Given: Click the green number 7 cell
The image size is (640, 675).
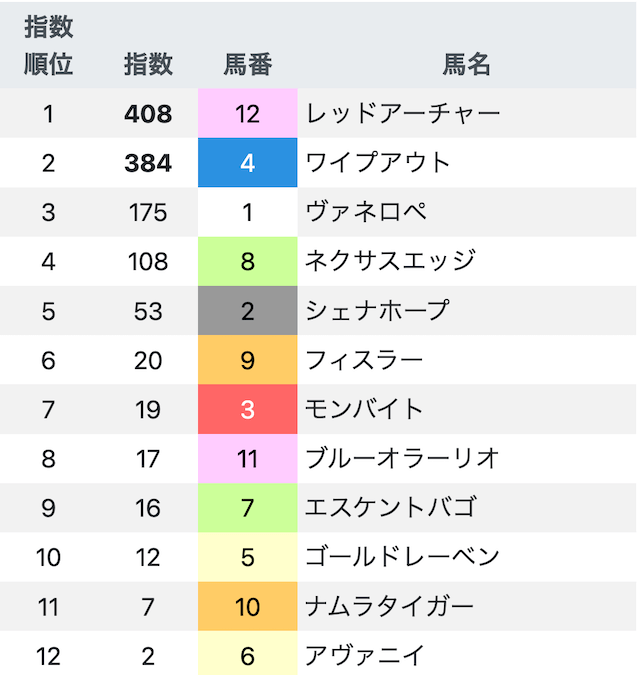Looking at the screenshot, I should click(247, 508).
